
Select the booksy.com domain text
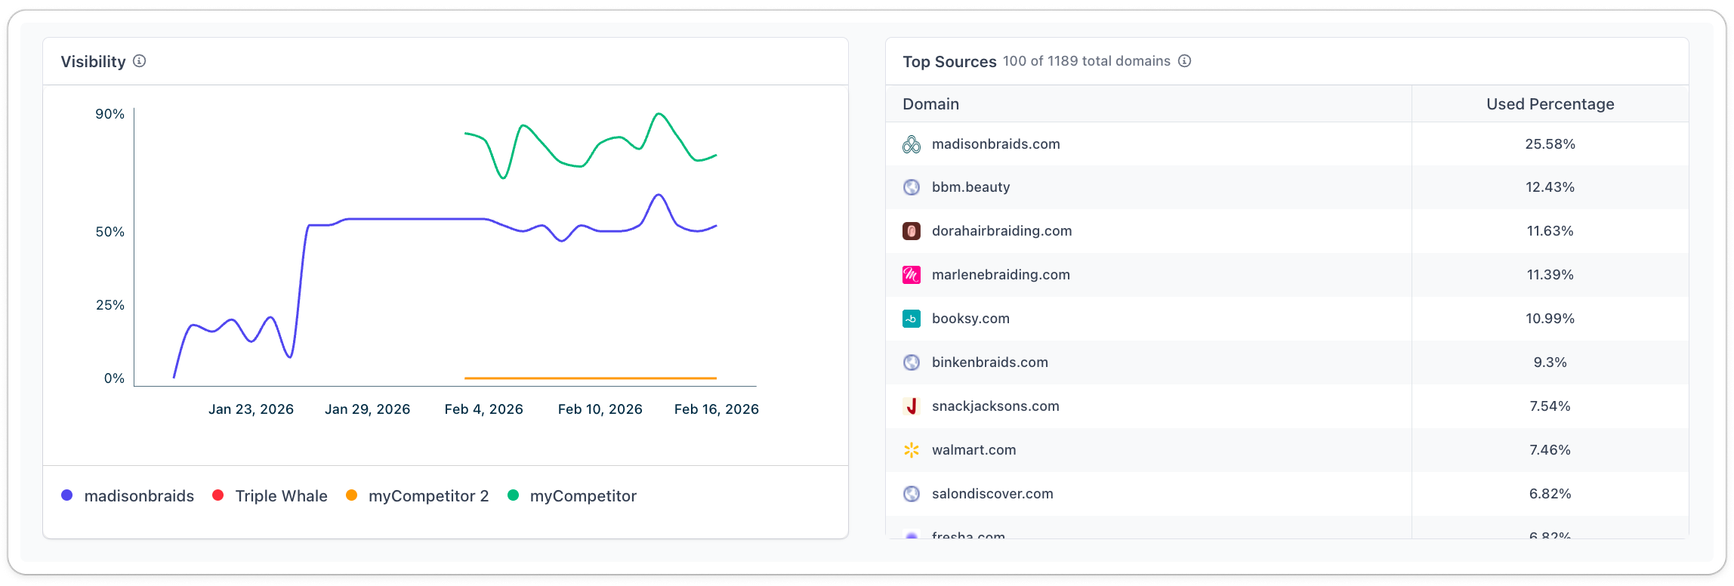click(x=971, y=319)
